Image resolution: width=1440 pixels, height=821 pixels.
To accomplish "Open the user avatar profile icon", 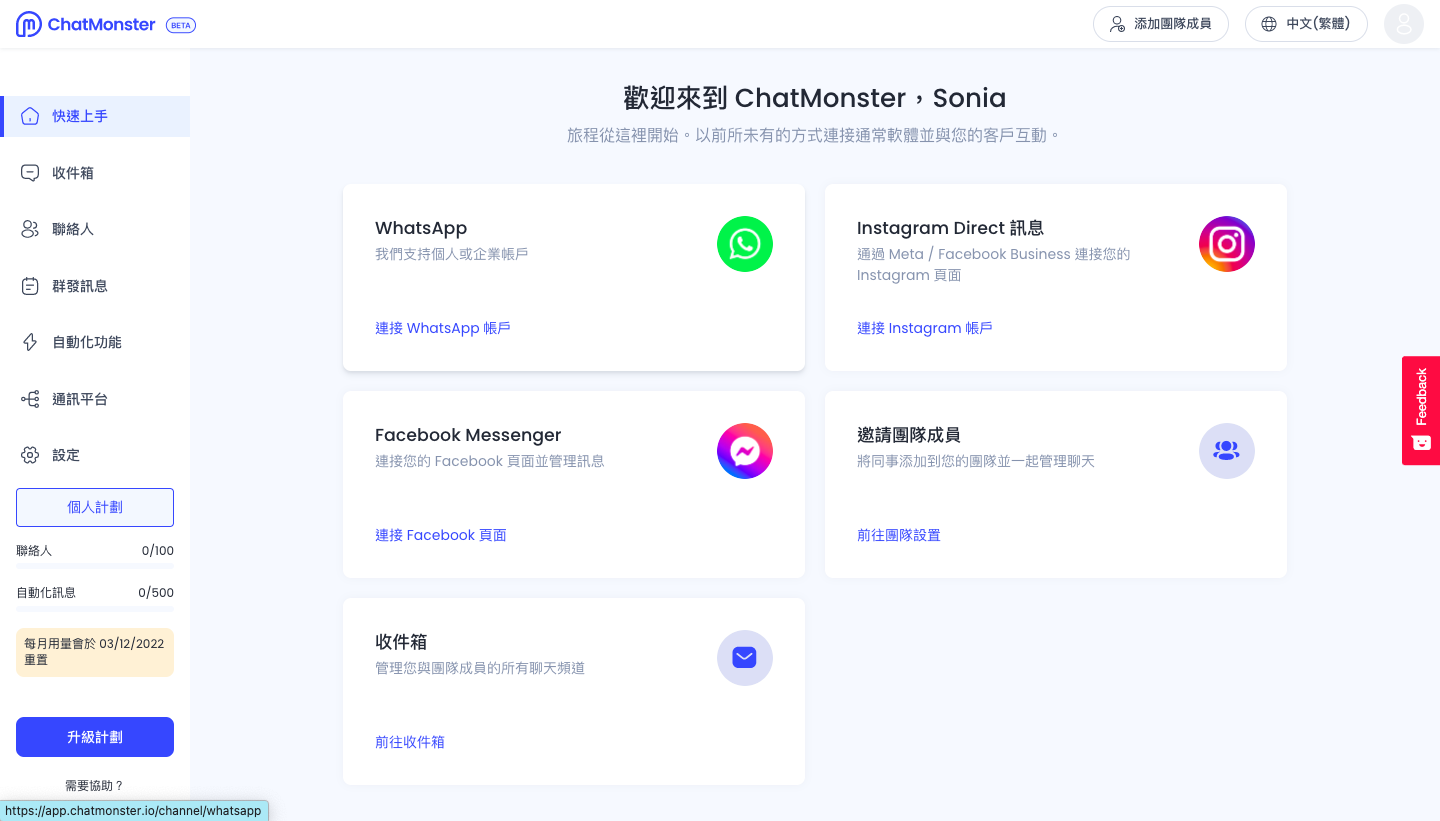I will (x=1403, y=24).
